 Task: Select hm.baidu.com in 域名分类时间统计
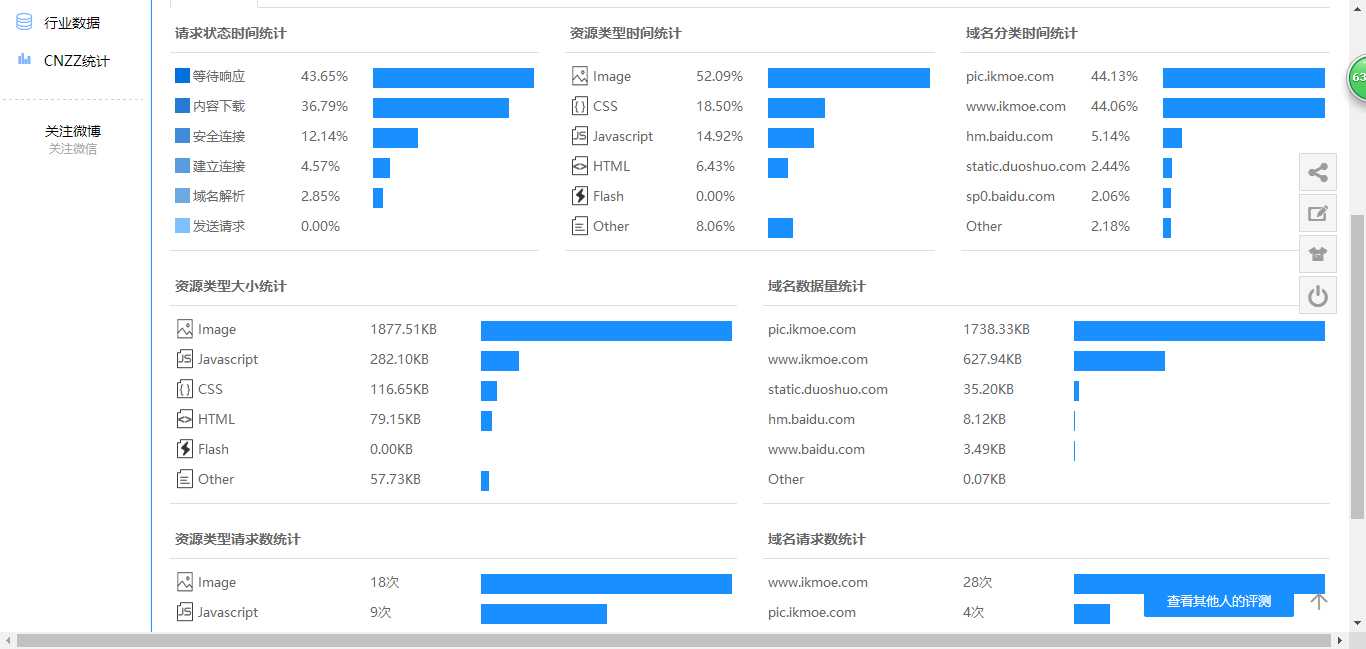(x=1009, y=136)
